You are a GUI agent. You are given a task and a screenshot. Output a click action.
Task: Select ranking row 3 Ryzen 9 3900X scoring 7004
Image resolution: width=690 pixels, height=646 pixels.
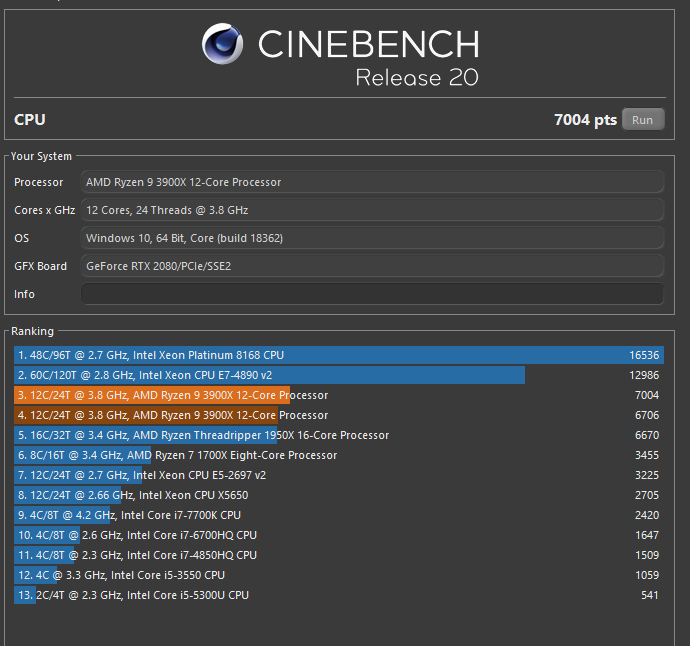tap(339, 395)
